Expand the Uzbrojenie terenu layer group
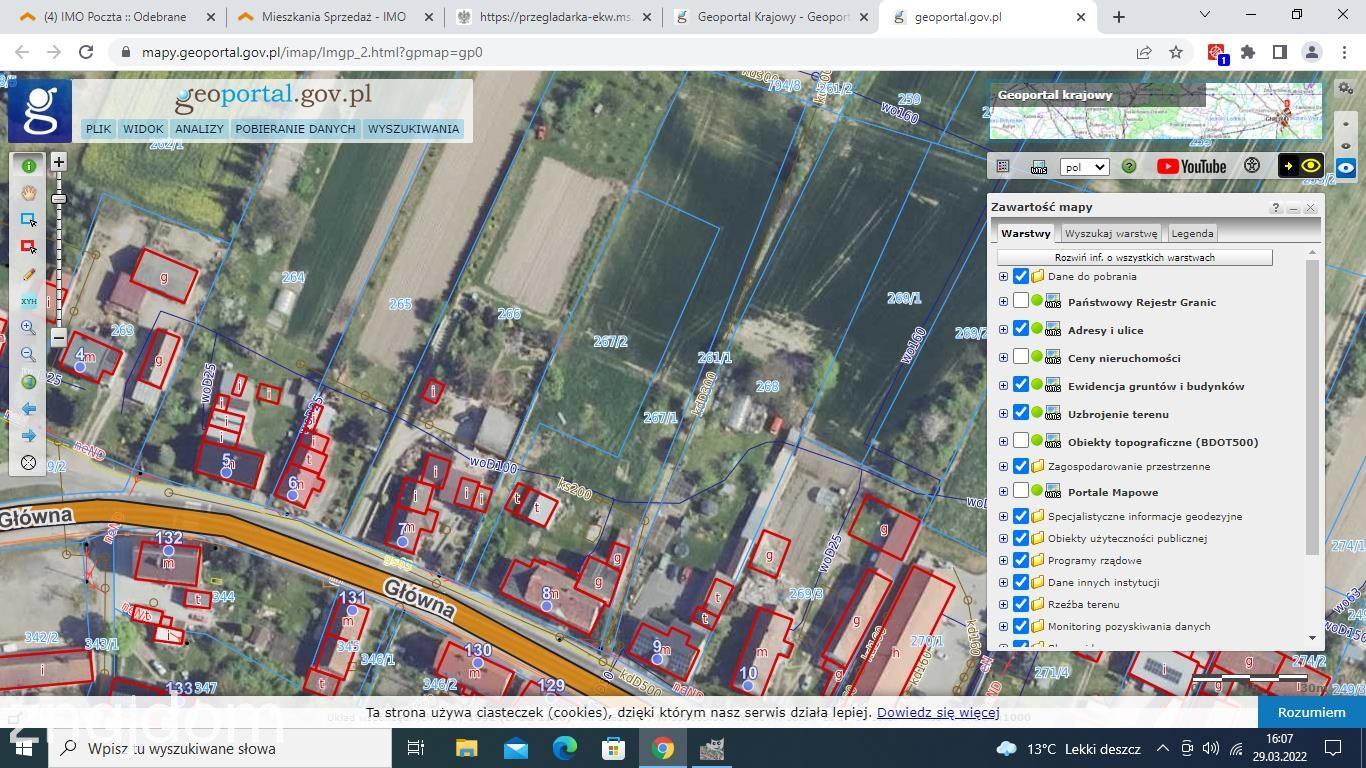The height and width of the screenshot is (768, 1366). tap(1003, 413)
